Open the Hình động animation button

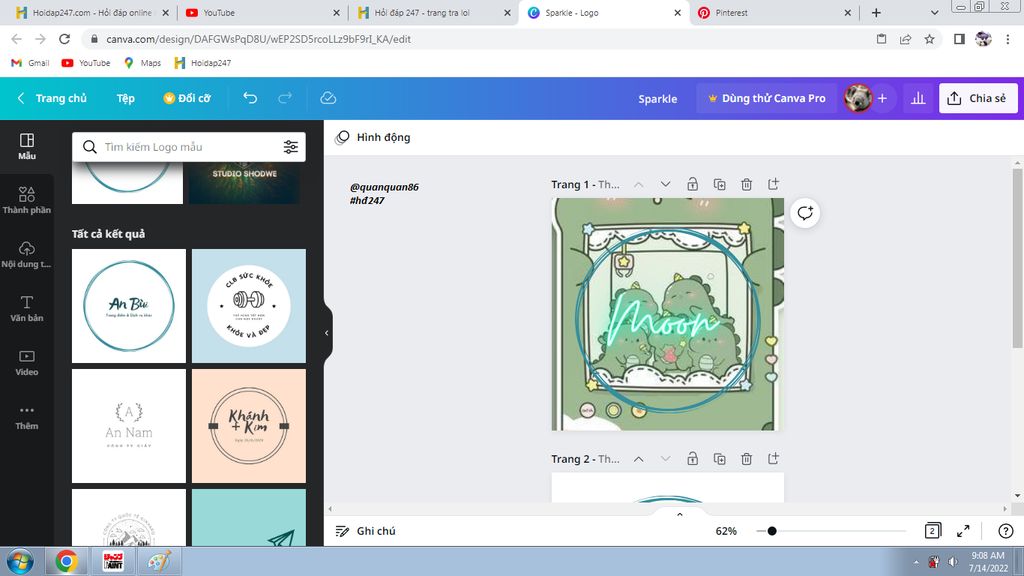(x=373, y=137)
